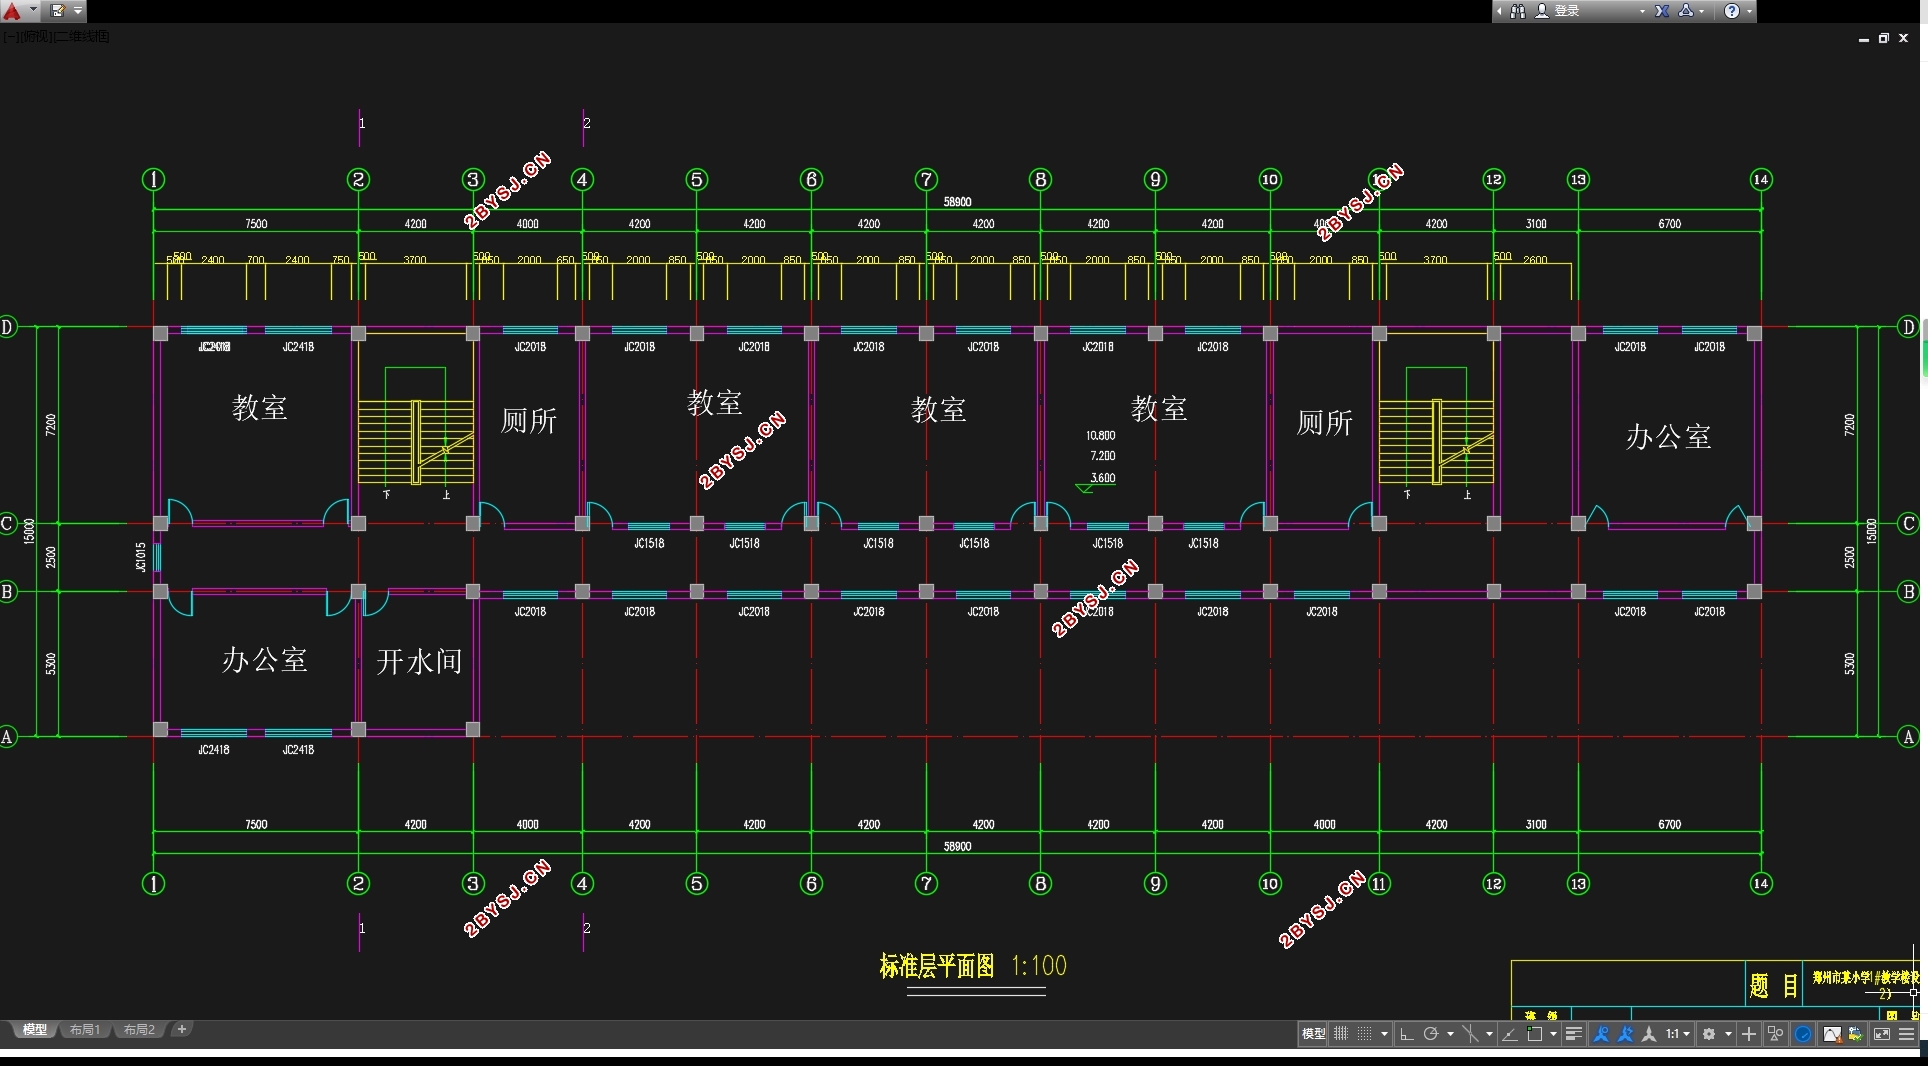The image size is (1928, 1066).
Task: Switch to the 布局1 layout tab
Action: click(85, 1030)
